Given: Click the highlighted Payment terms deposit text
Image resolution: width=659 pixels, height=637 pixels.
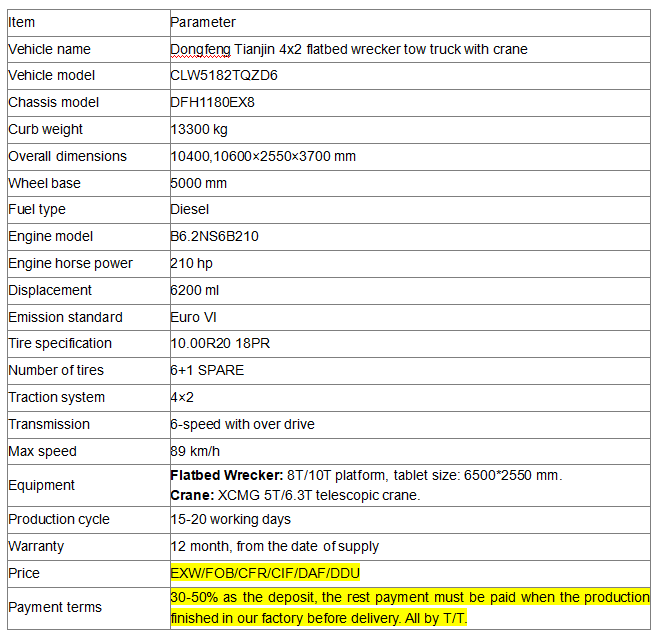Looking at the screenshot, I should pos(410,608).
